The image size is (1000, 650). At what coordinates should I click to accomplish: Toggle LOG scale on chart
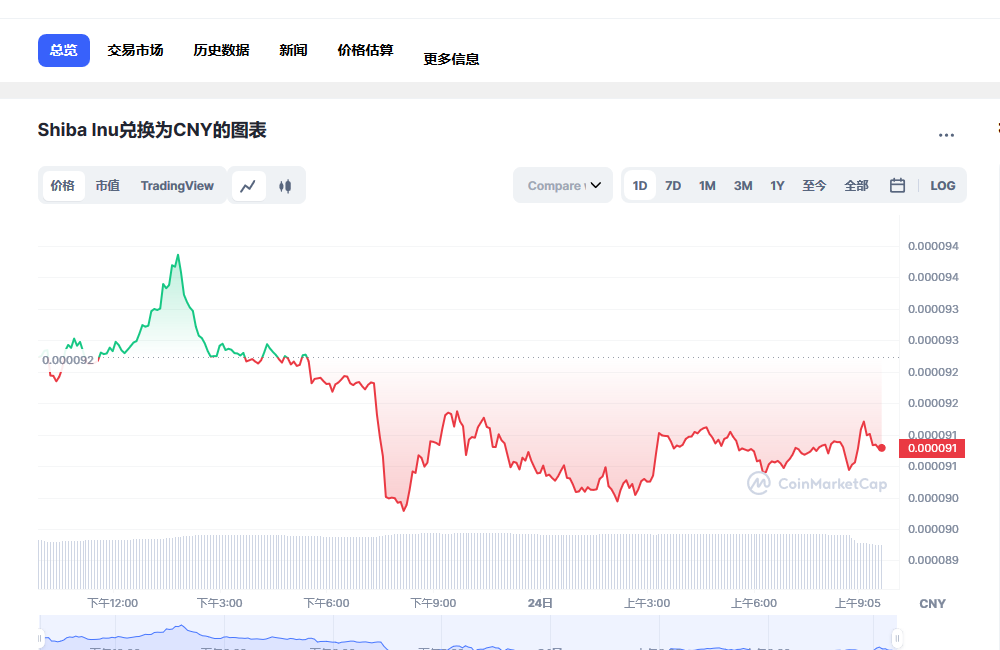[943, 186]
